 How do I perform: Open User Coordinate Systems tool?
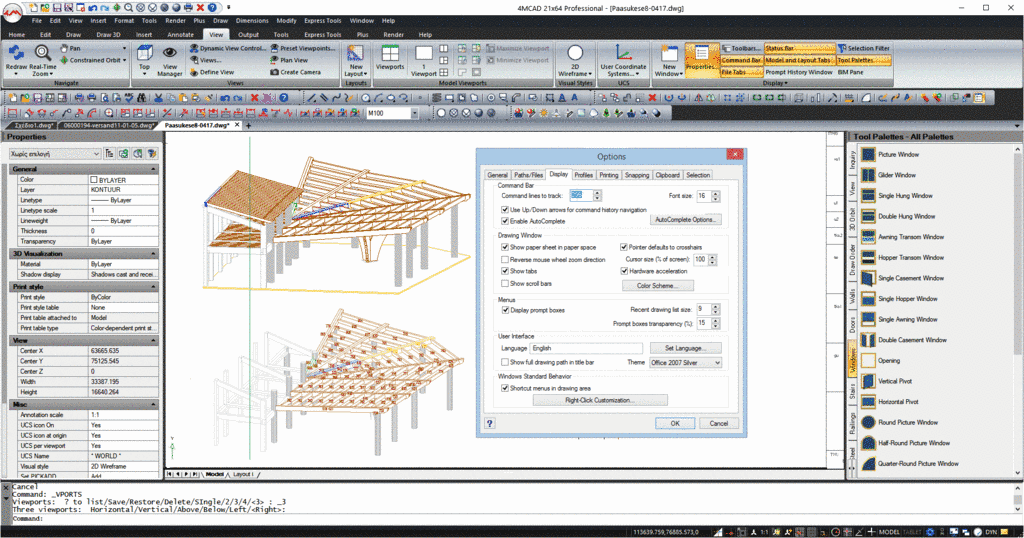[x=624, y=61]
